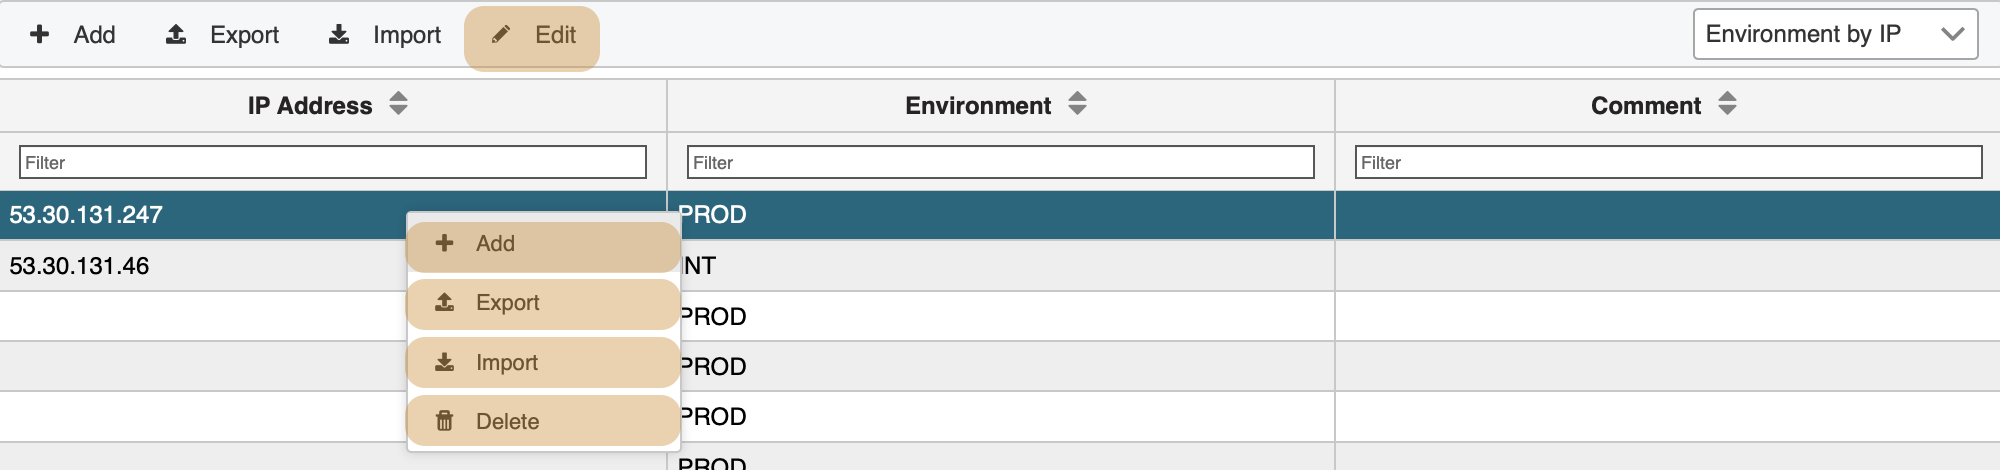The width and height of the screenshot is (2000, 470).
Task: Click into the Comment filter field
Action: [x=1668, y=162]
